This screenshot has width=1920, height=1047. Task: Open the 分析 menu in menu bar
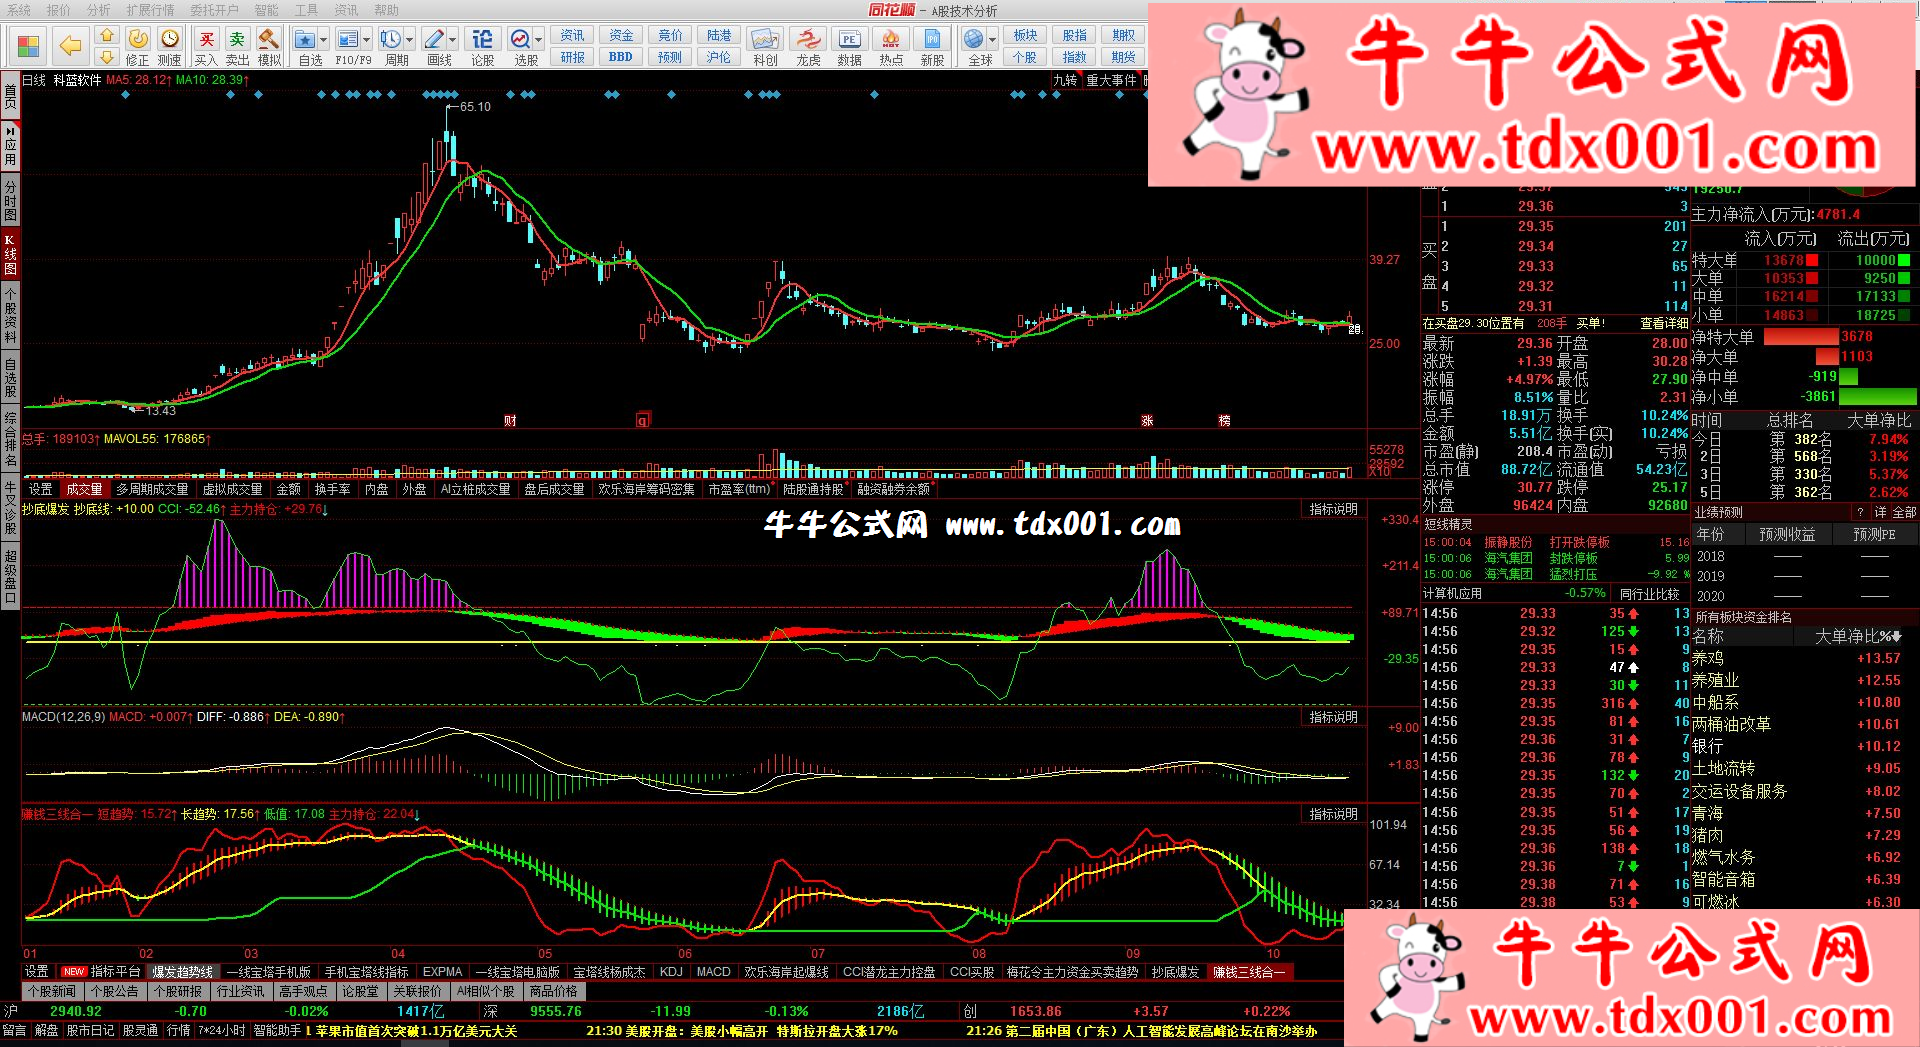98,10
